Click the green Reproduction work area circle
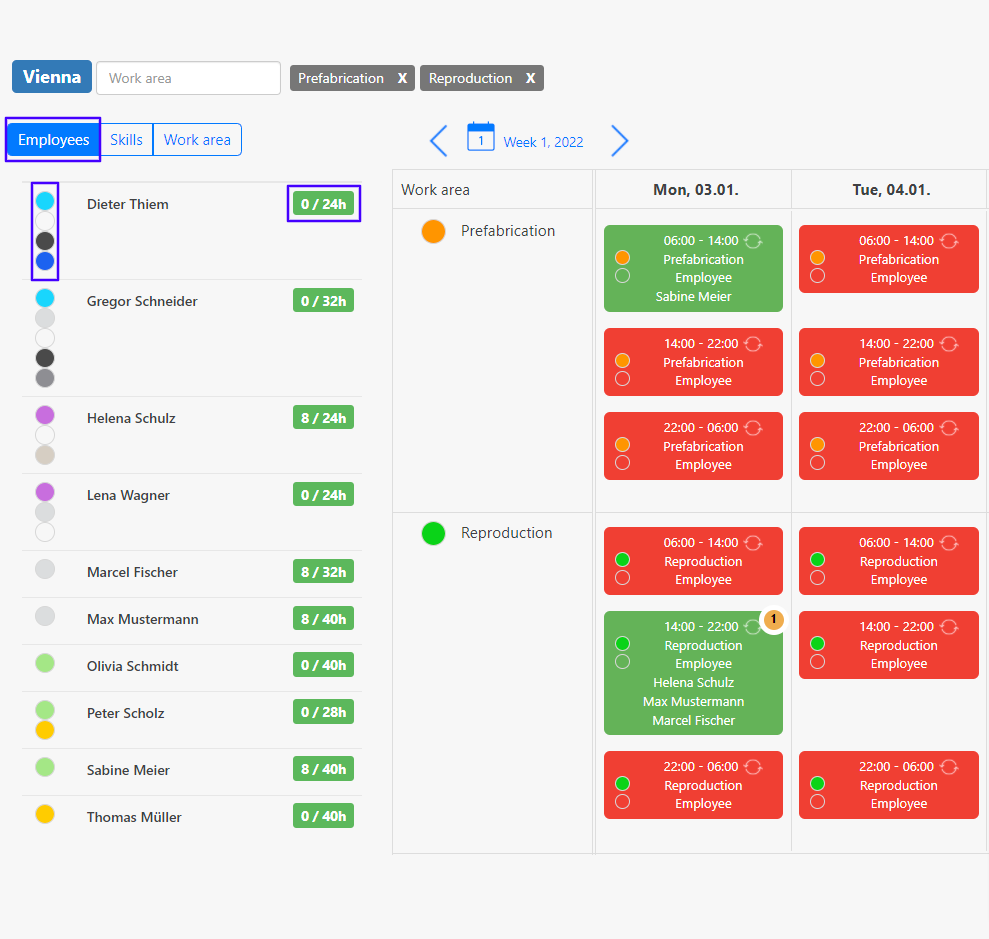 click(x=433, y=533)
